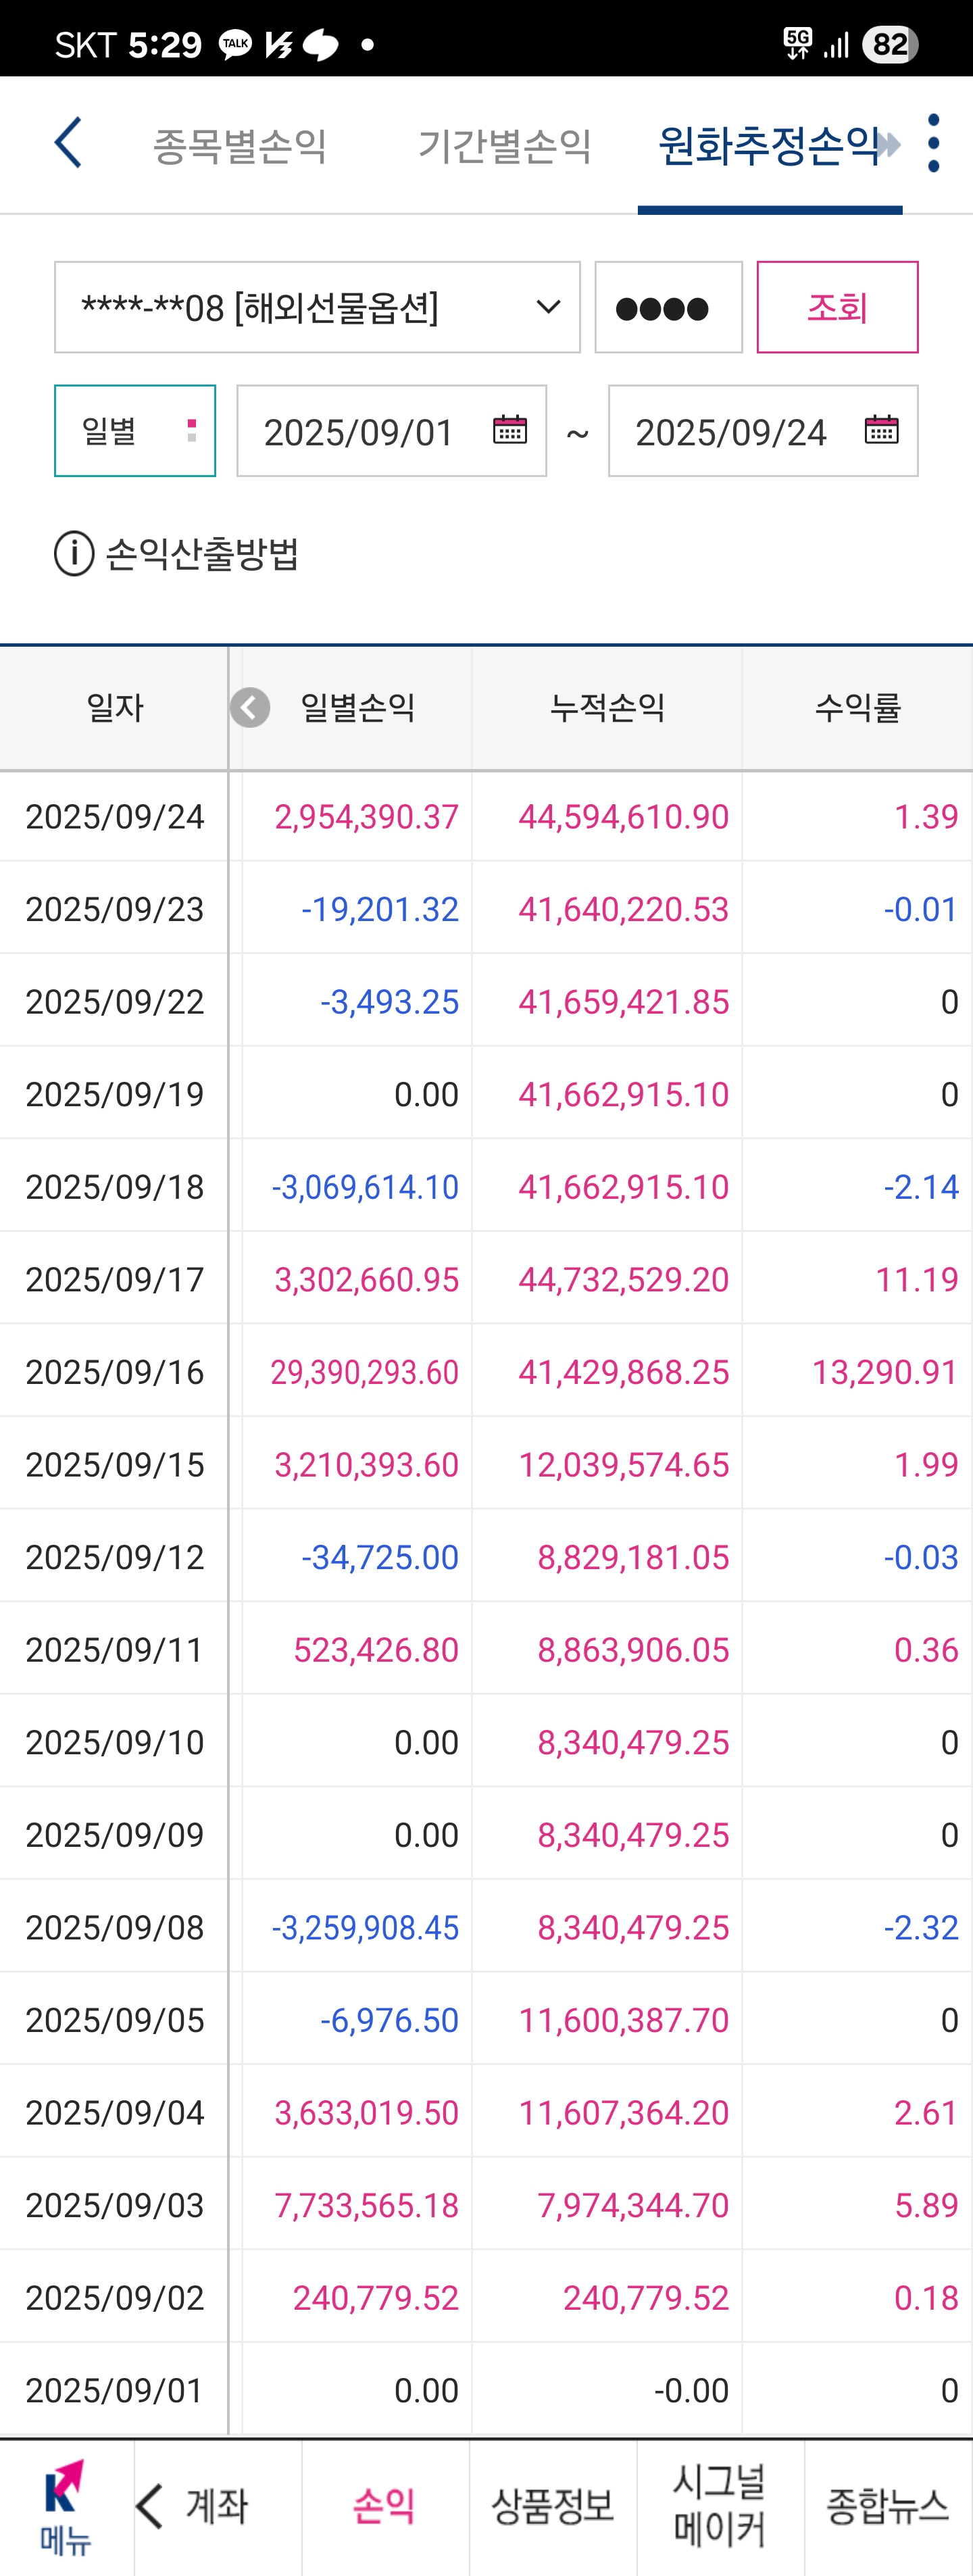Open the 일별 period type dropdown

pos(135,431)
